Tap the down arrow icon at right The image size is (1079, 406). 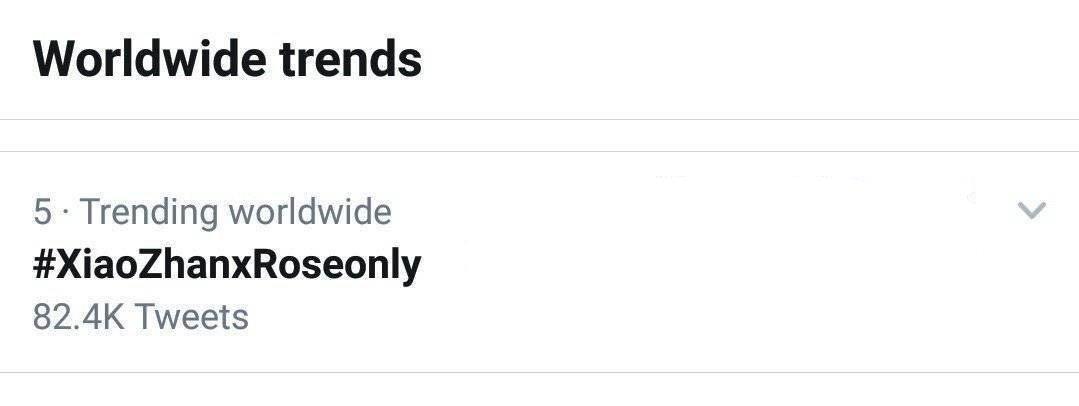1031,210
